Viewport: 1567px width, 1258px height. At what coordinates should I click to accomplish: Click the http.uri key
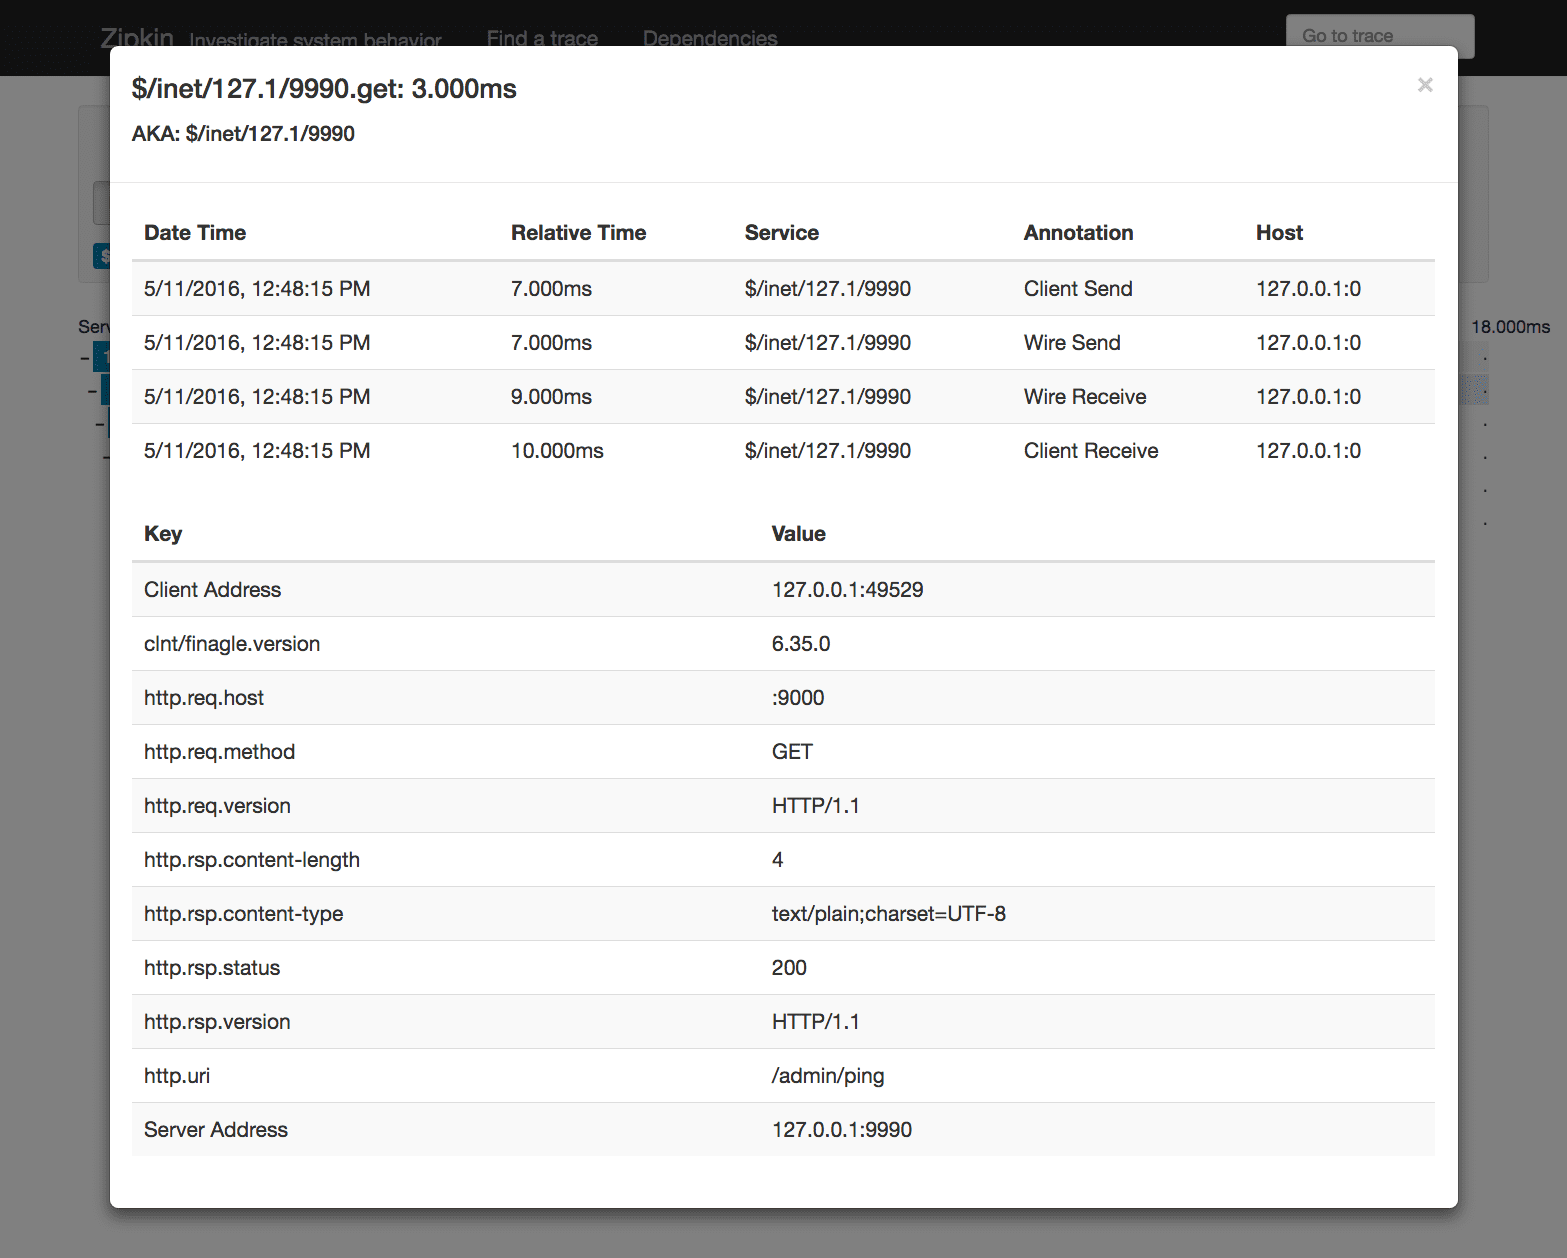(177, 1076)
